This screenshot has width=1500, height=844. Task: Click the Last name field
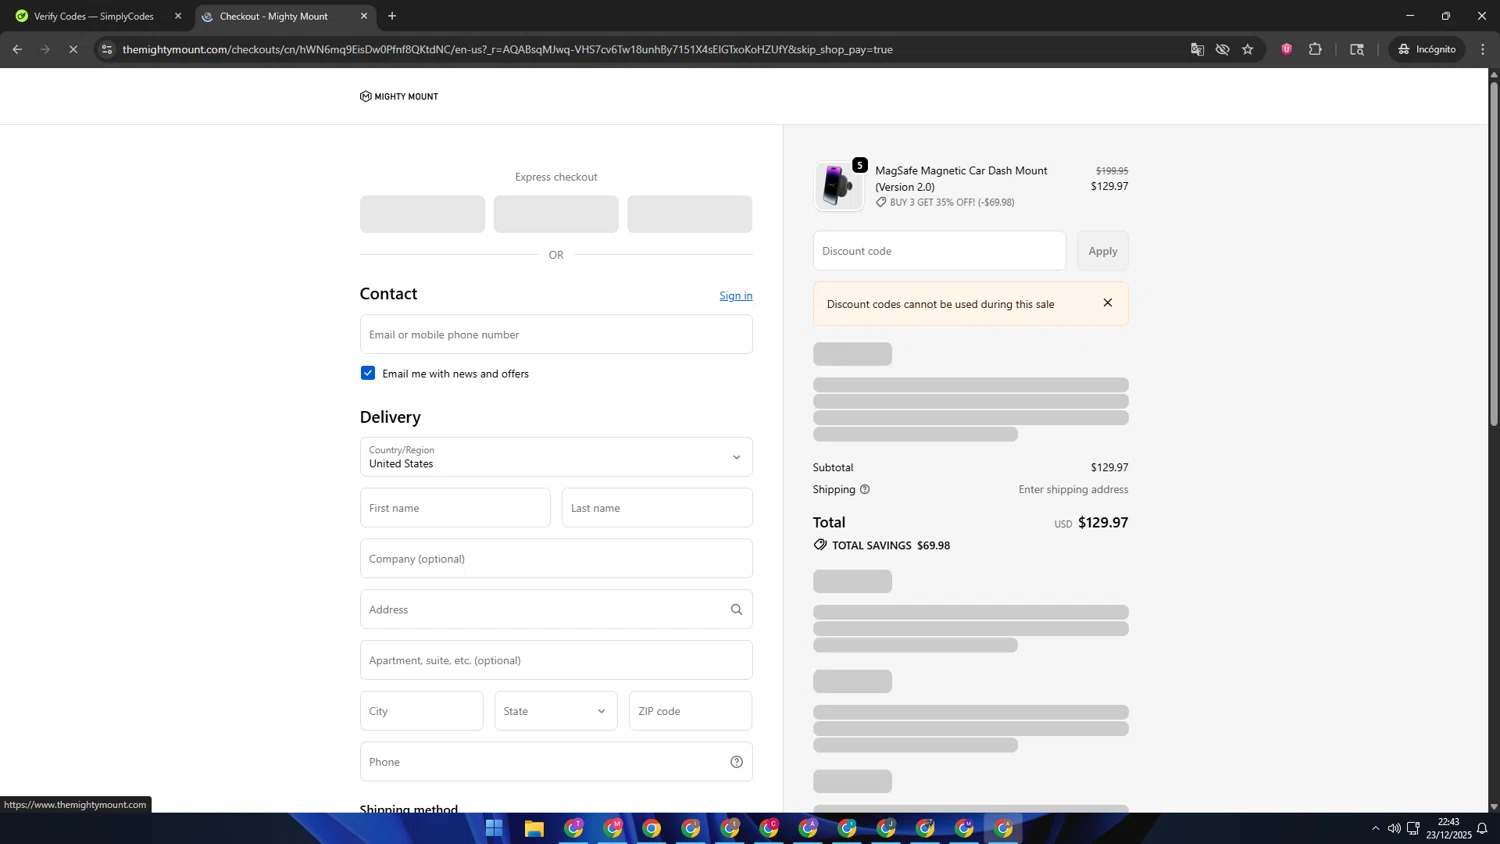(x=657, y=508)
